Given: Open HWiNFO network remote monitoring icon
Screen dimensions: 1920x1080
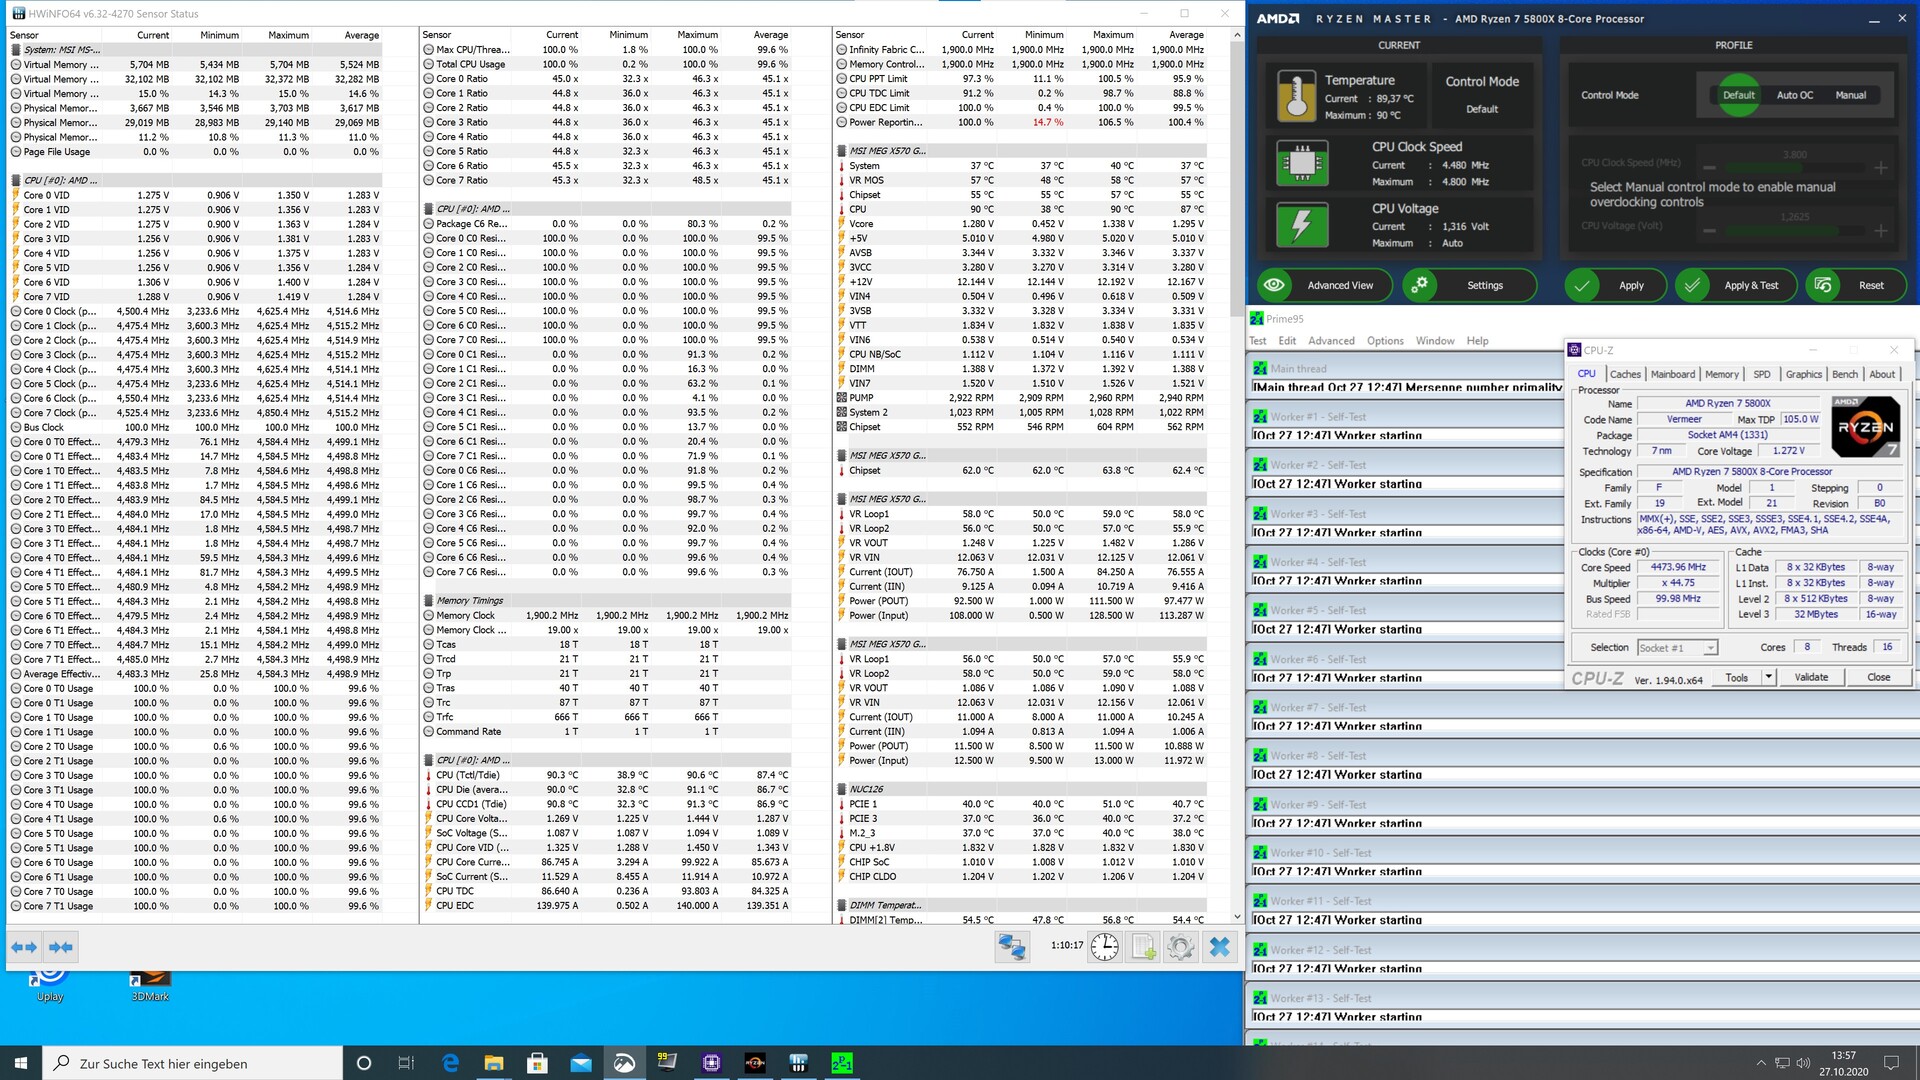Looking at the screenshot, I should 1012,947.
